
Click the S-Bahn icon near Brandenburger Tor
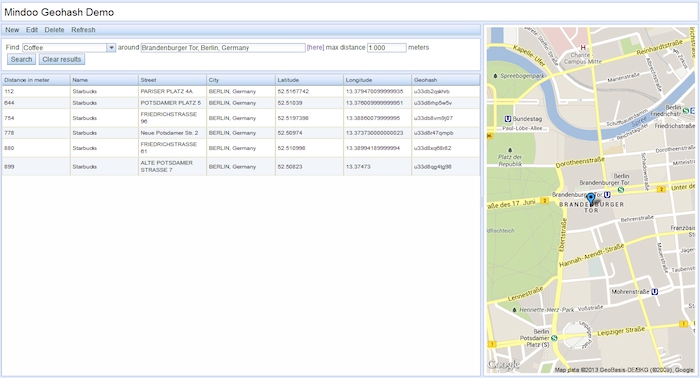(x=621, y=190)
